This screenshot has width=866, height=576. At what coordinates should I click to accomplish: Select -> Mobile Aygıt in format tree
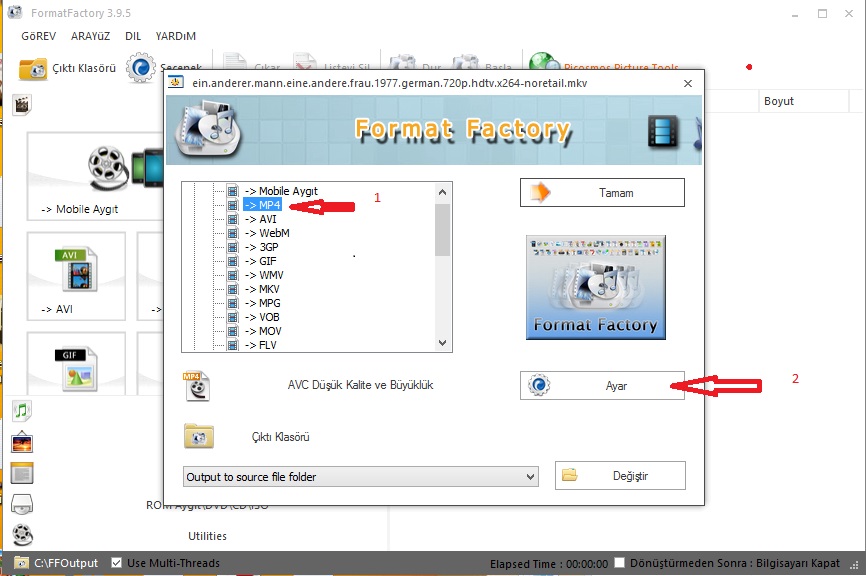[x=281, y=191]
